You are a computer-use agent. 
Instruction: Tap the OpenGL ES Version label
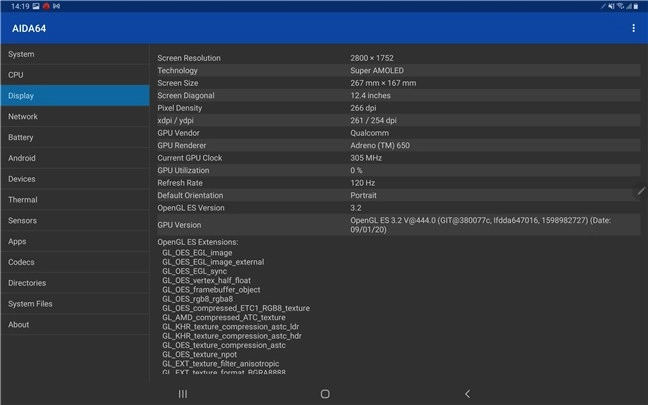coord(191,208)
